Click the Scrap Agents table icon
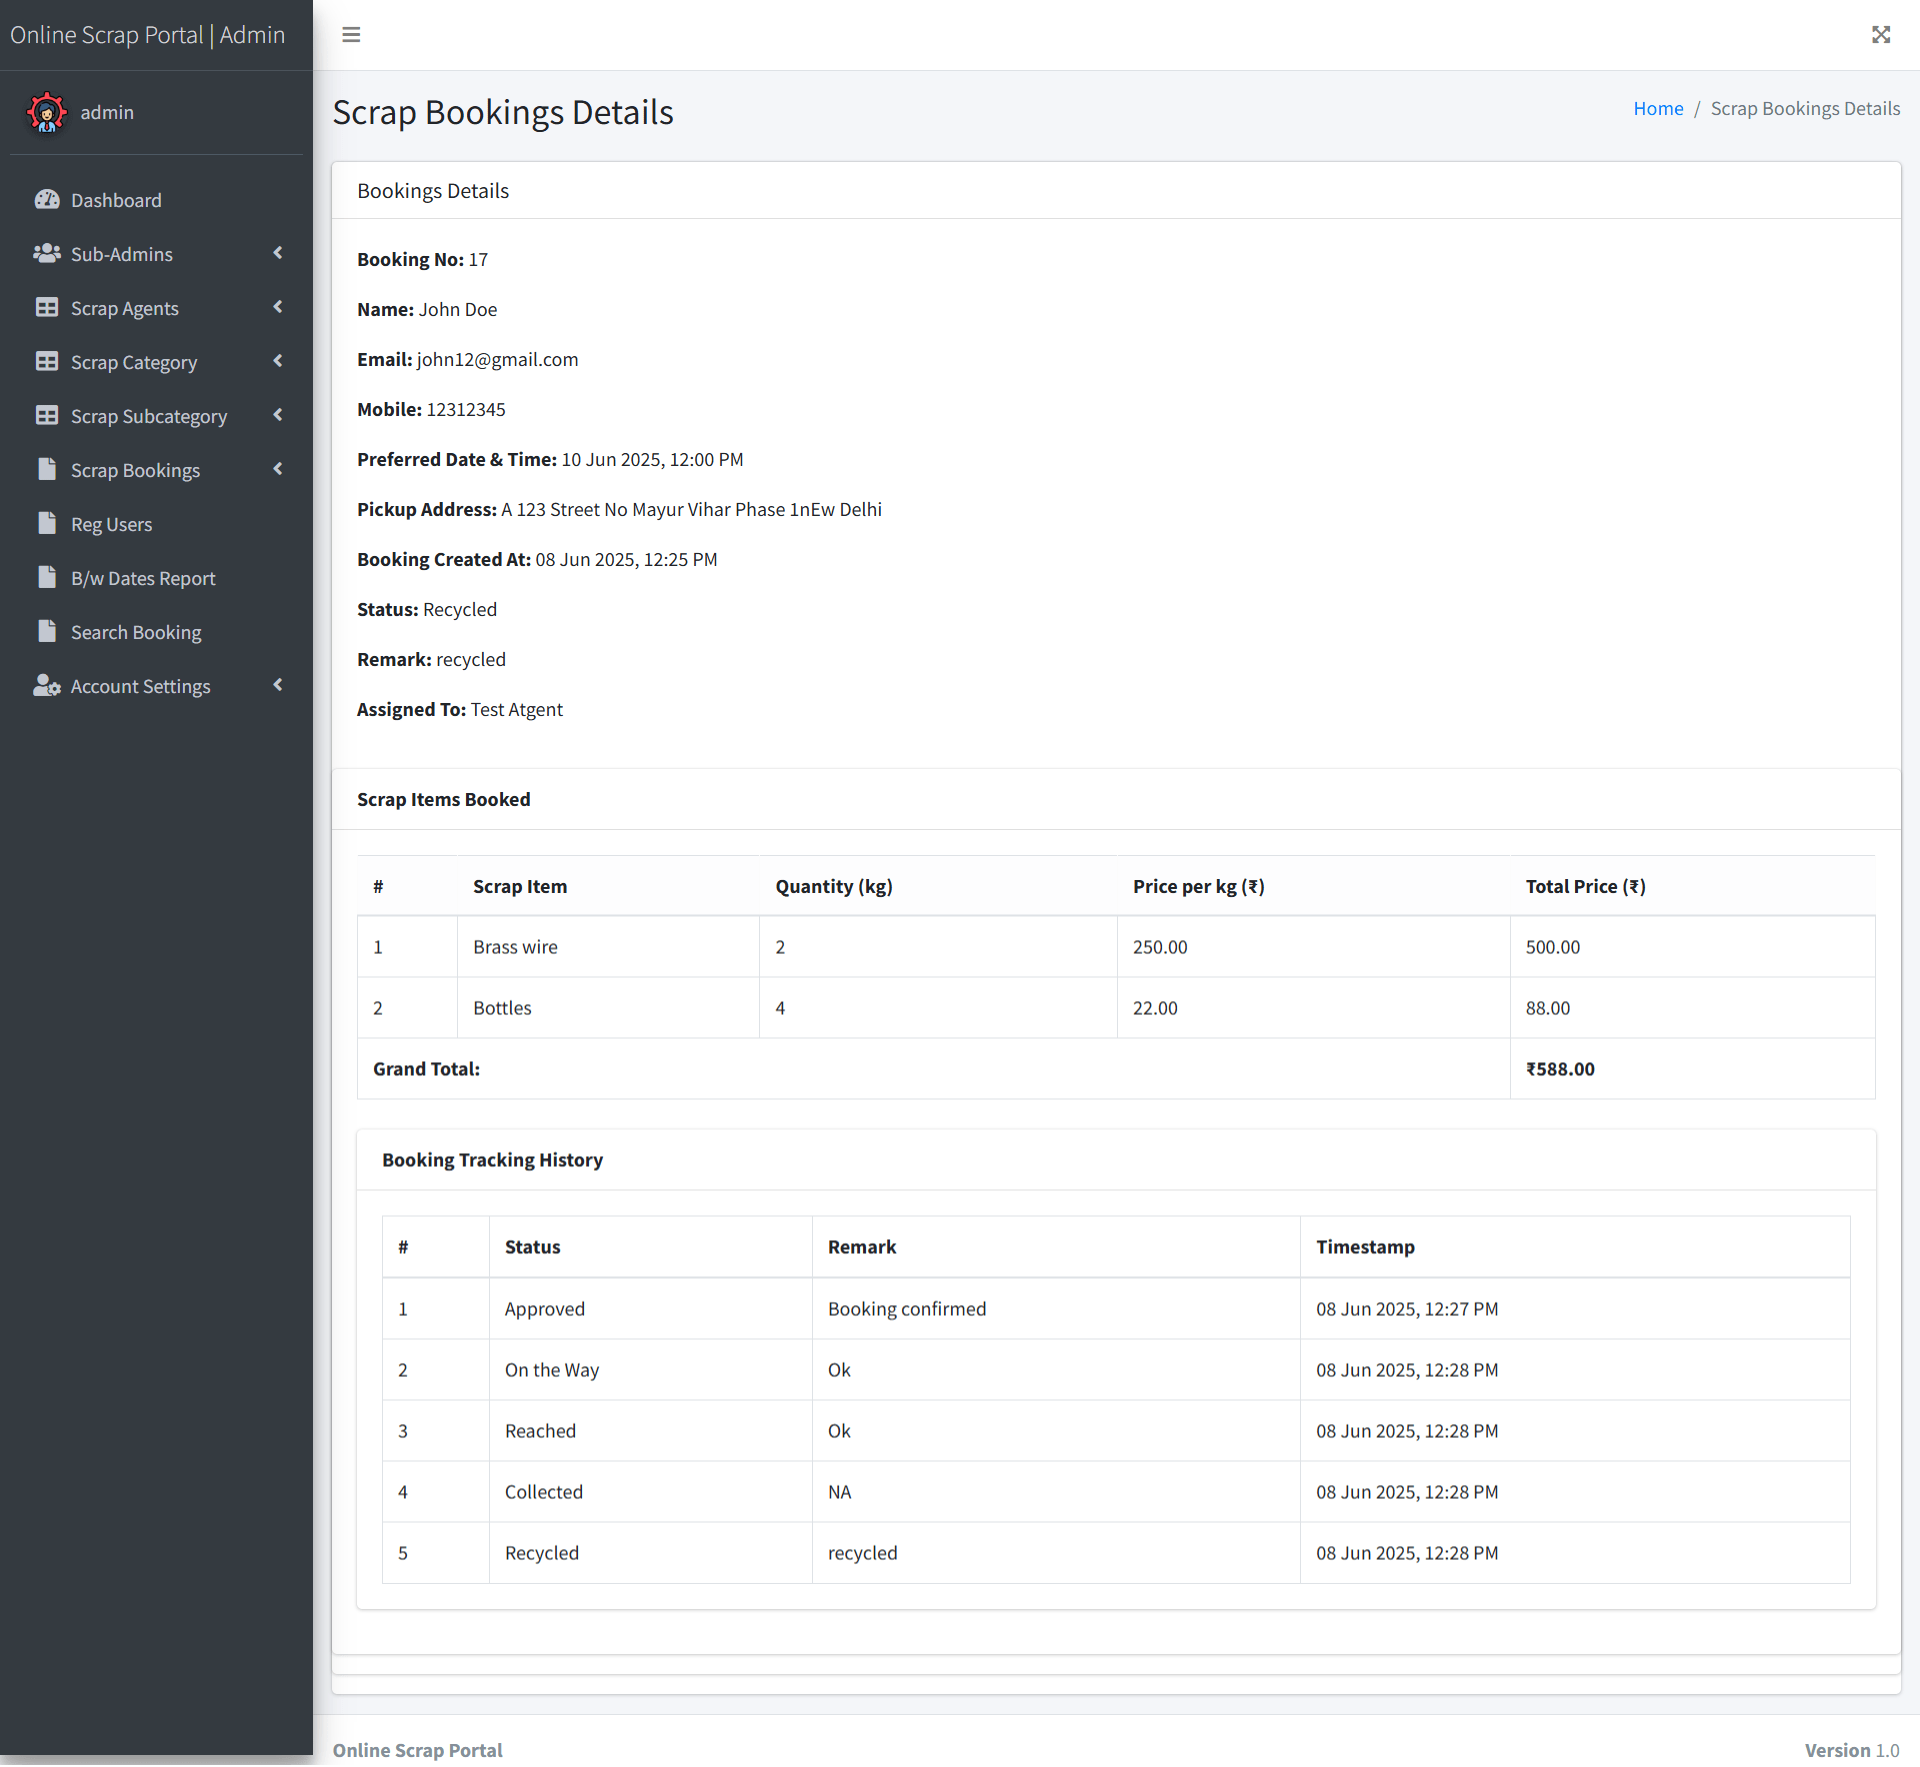The height and width of the screenshot is (1767, 1920). (x=47, y=308)
